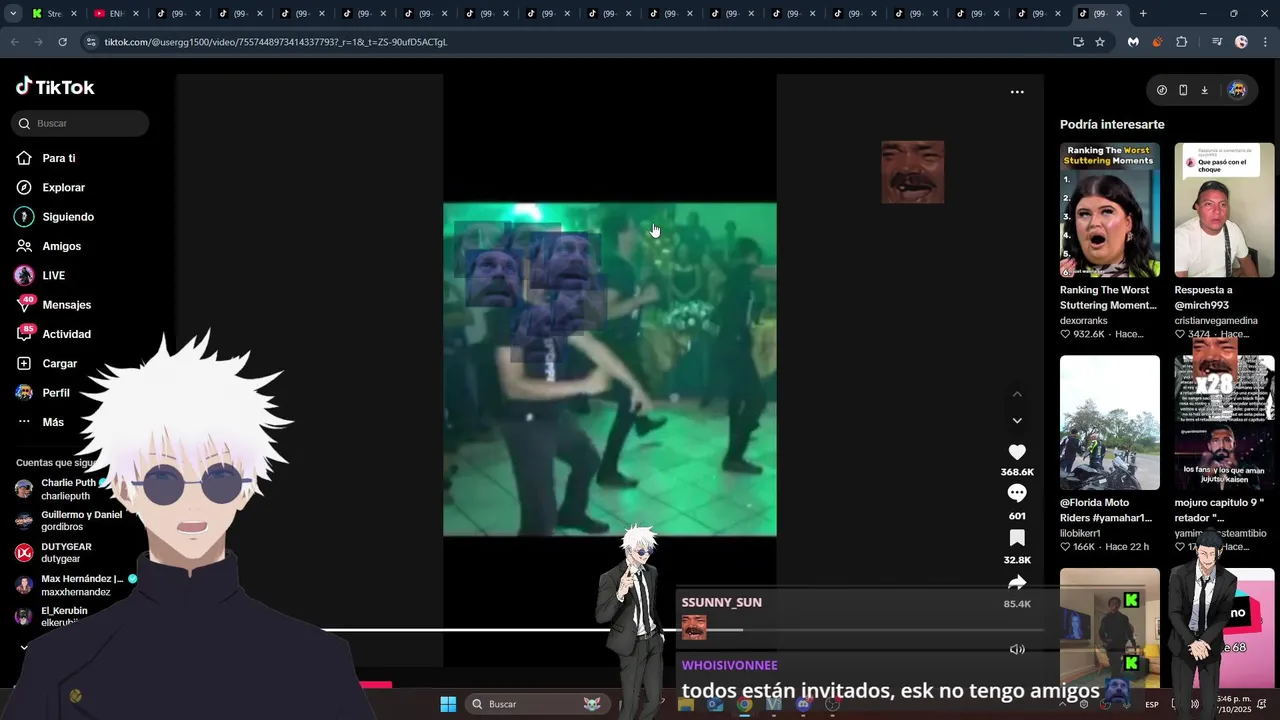Open Ranking The Worst Stuttering Moments thumbnail
Viewport: 1280px width, 720px height.
(x=1110, y=210)
